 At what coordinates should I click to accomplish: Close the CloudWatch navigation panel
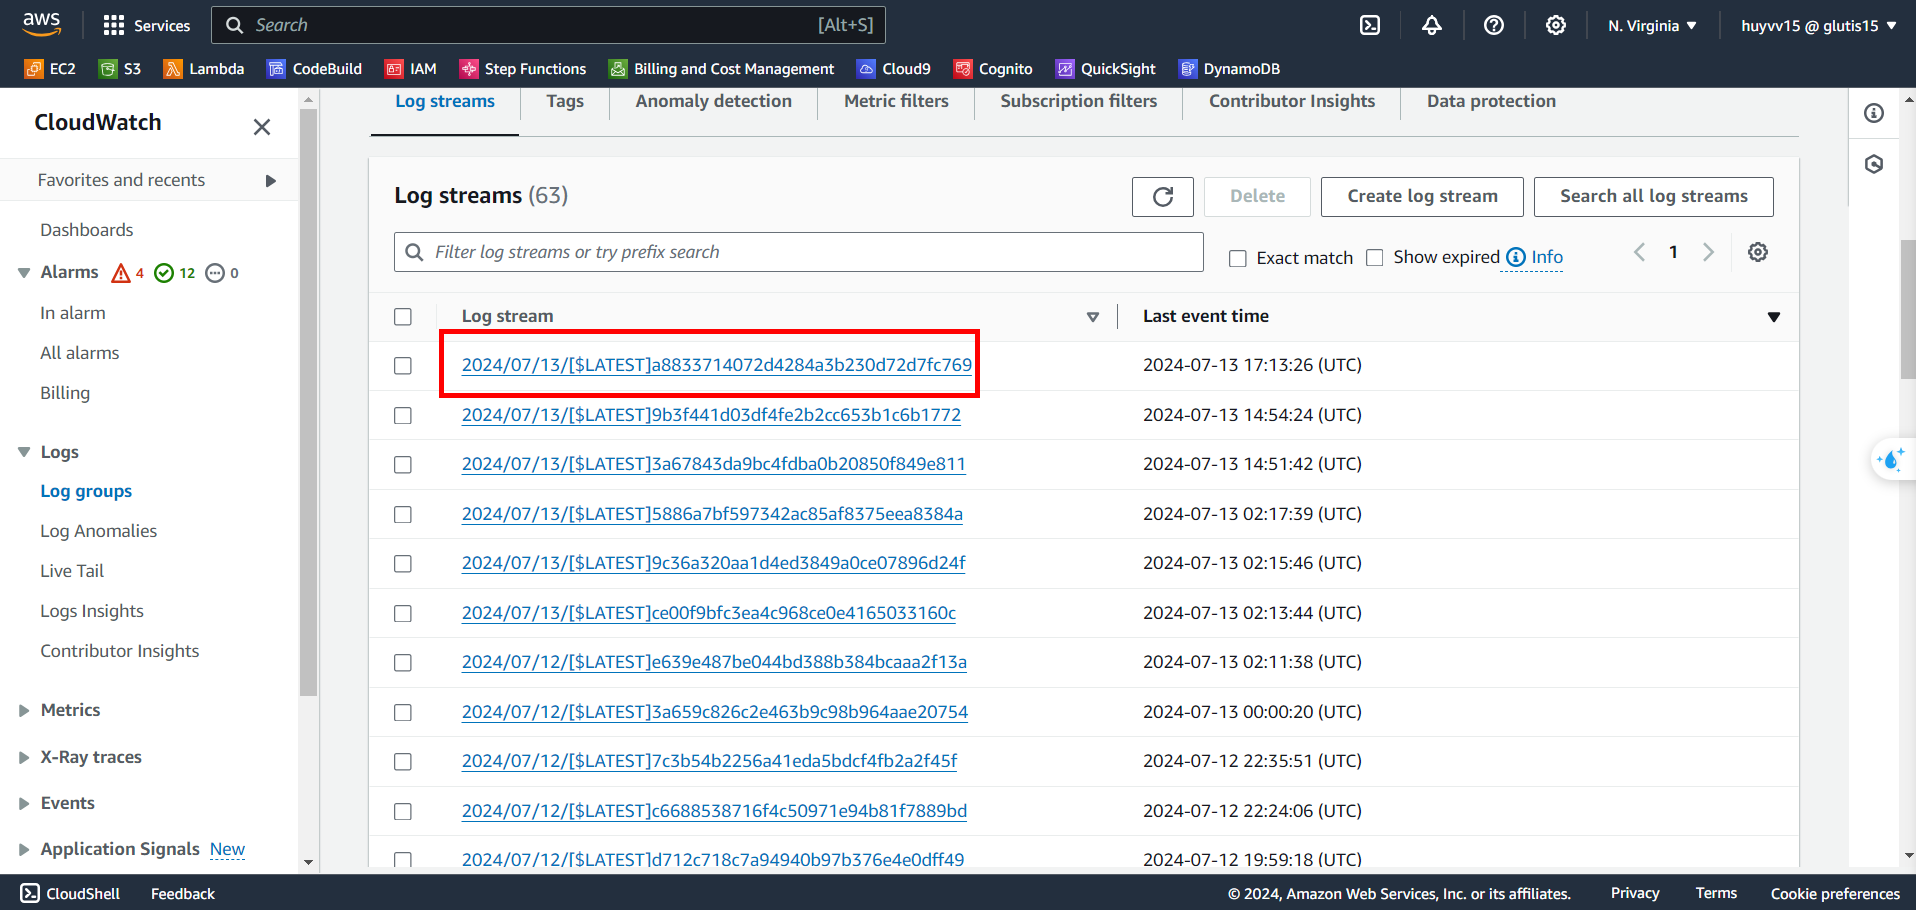coord(262,127)
